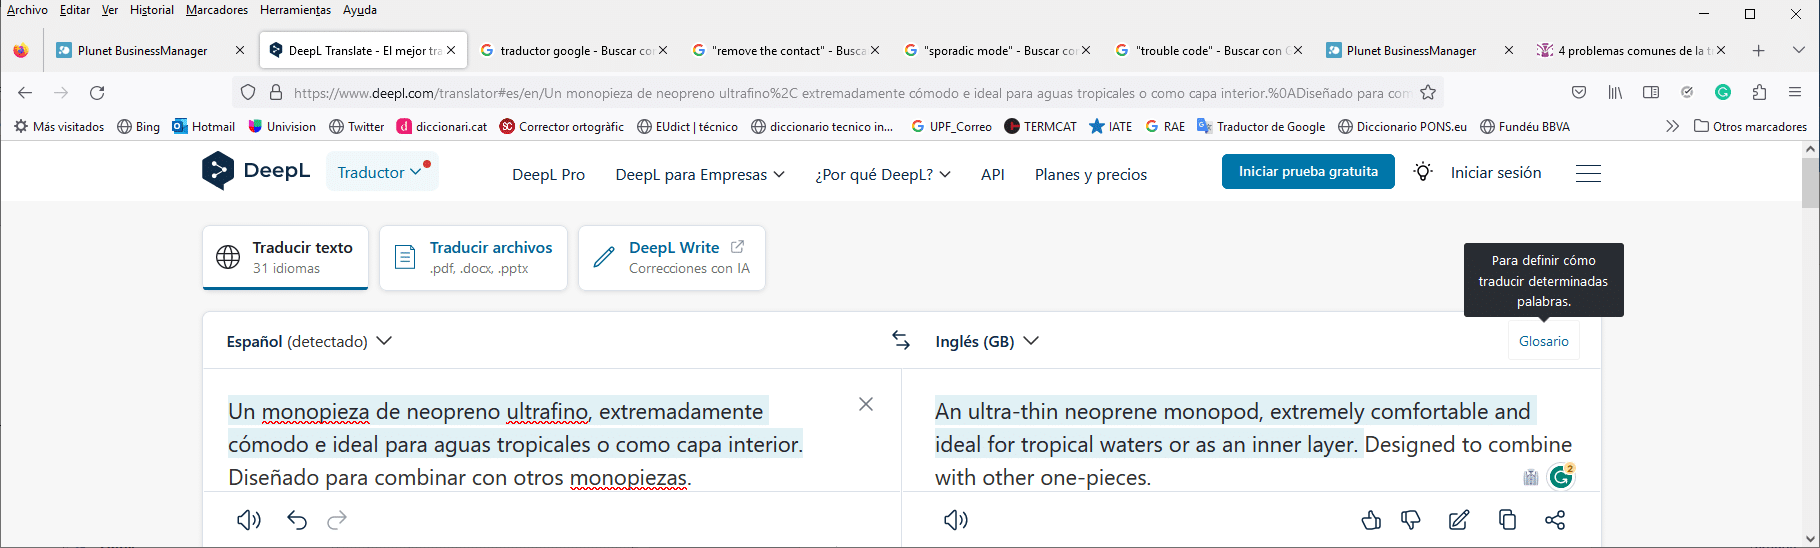Image resolution: width=1820 pixels, height=548 pixels.
Task: Share the translation
Action: tap(1555, 520)
